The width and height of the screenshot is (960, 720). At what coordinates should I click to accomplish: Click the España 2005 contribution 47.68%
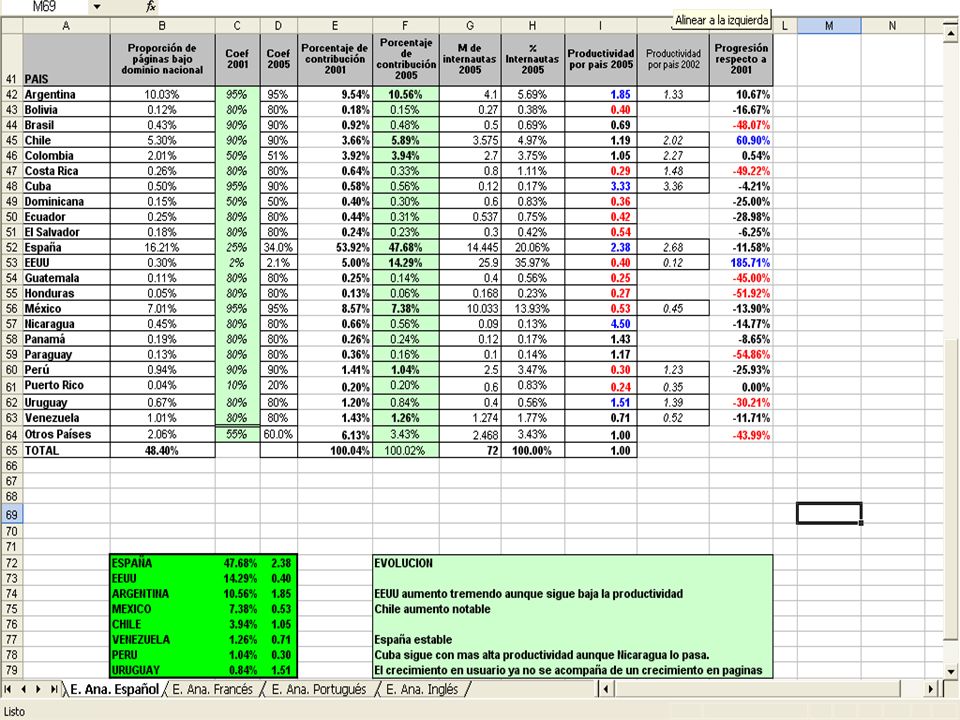pos(406,247)
